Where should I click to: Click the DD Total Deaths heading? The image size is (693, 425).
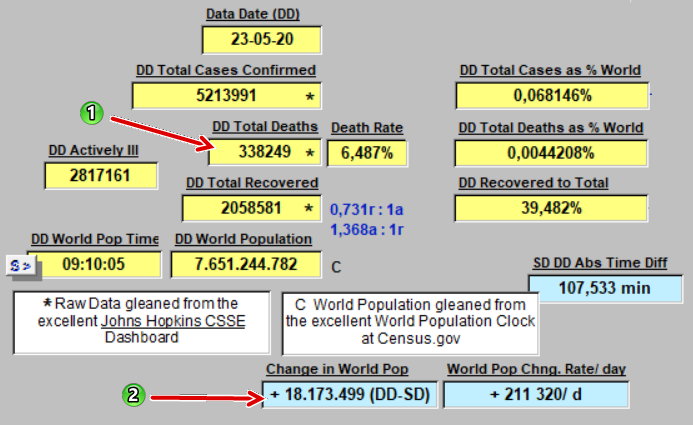(x=265, y=127)
